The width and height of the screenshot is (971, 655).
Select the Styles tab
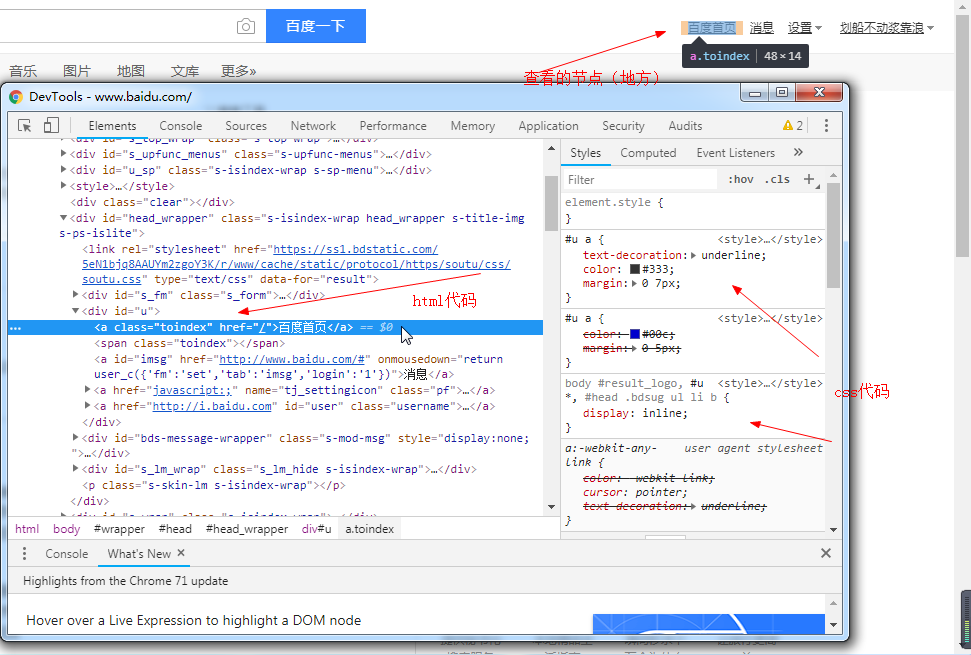coord(585,153)
